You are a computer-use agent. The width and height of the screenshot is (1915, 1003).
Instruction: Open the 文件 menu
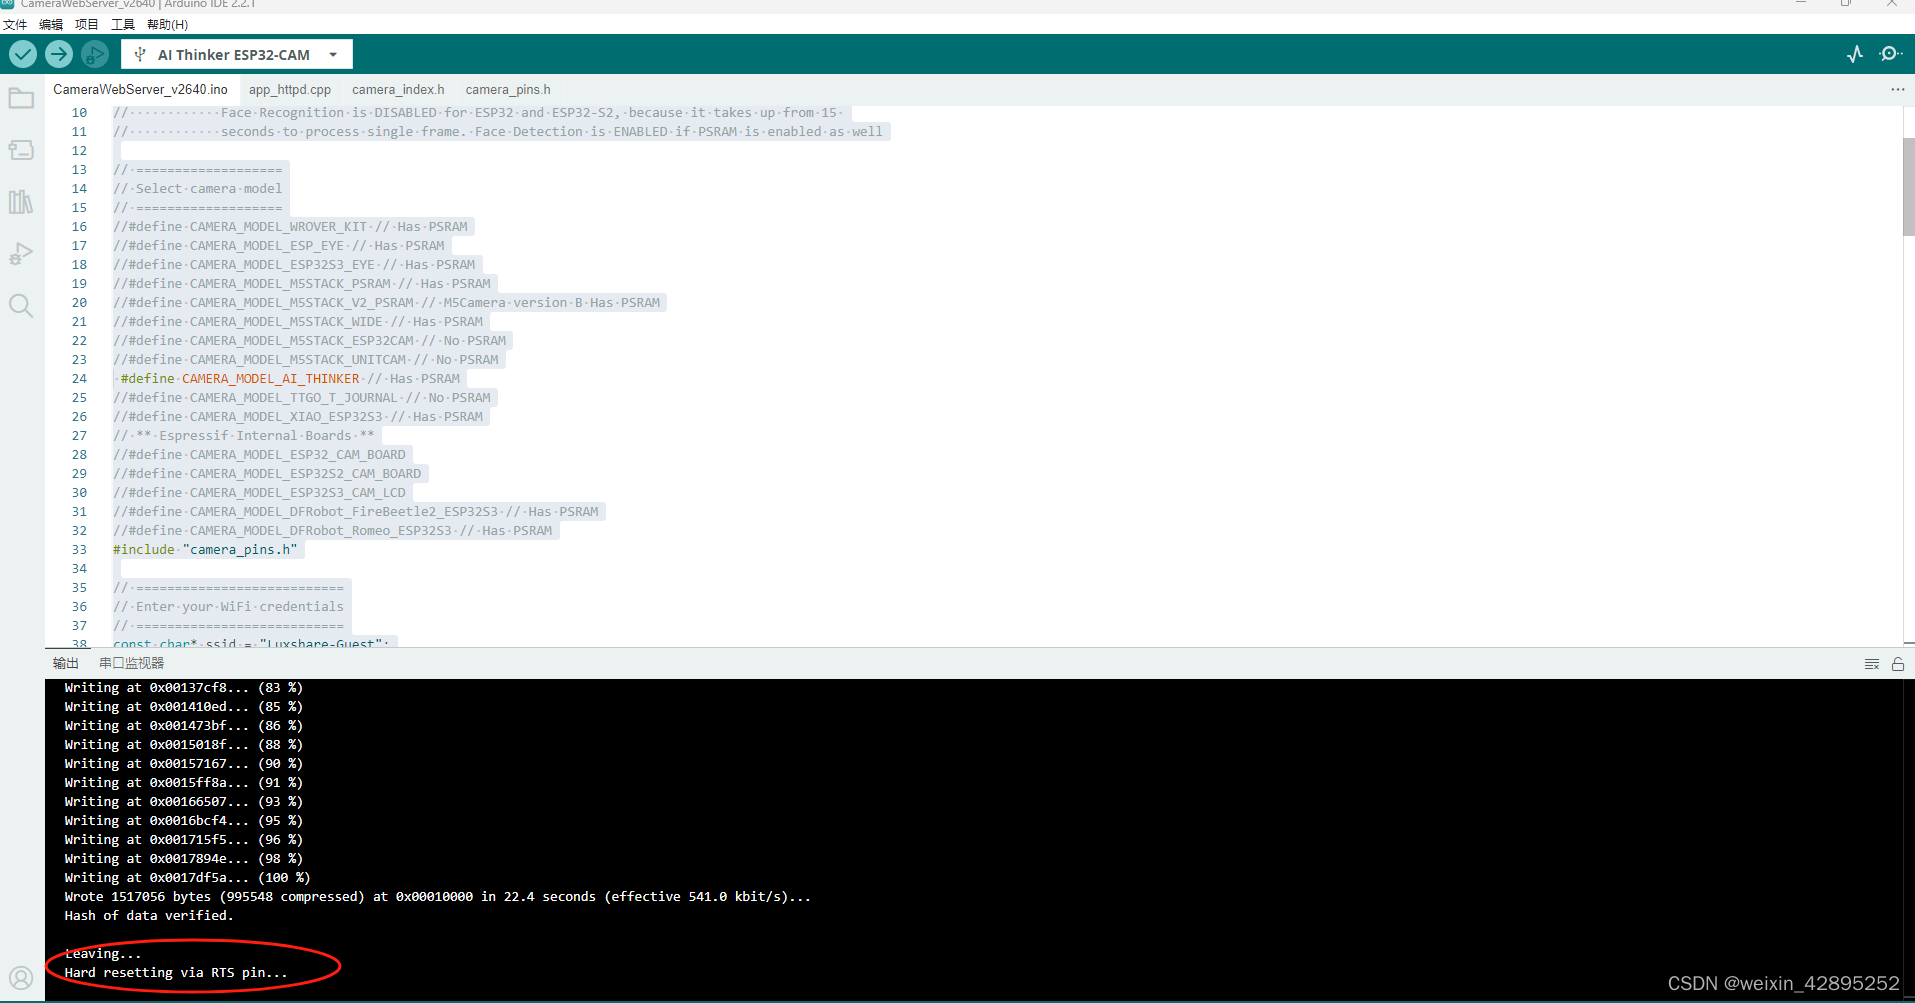tap(14, 24)
